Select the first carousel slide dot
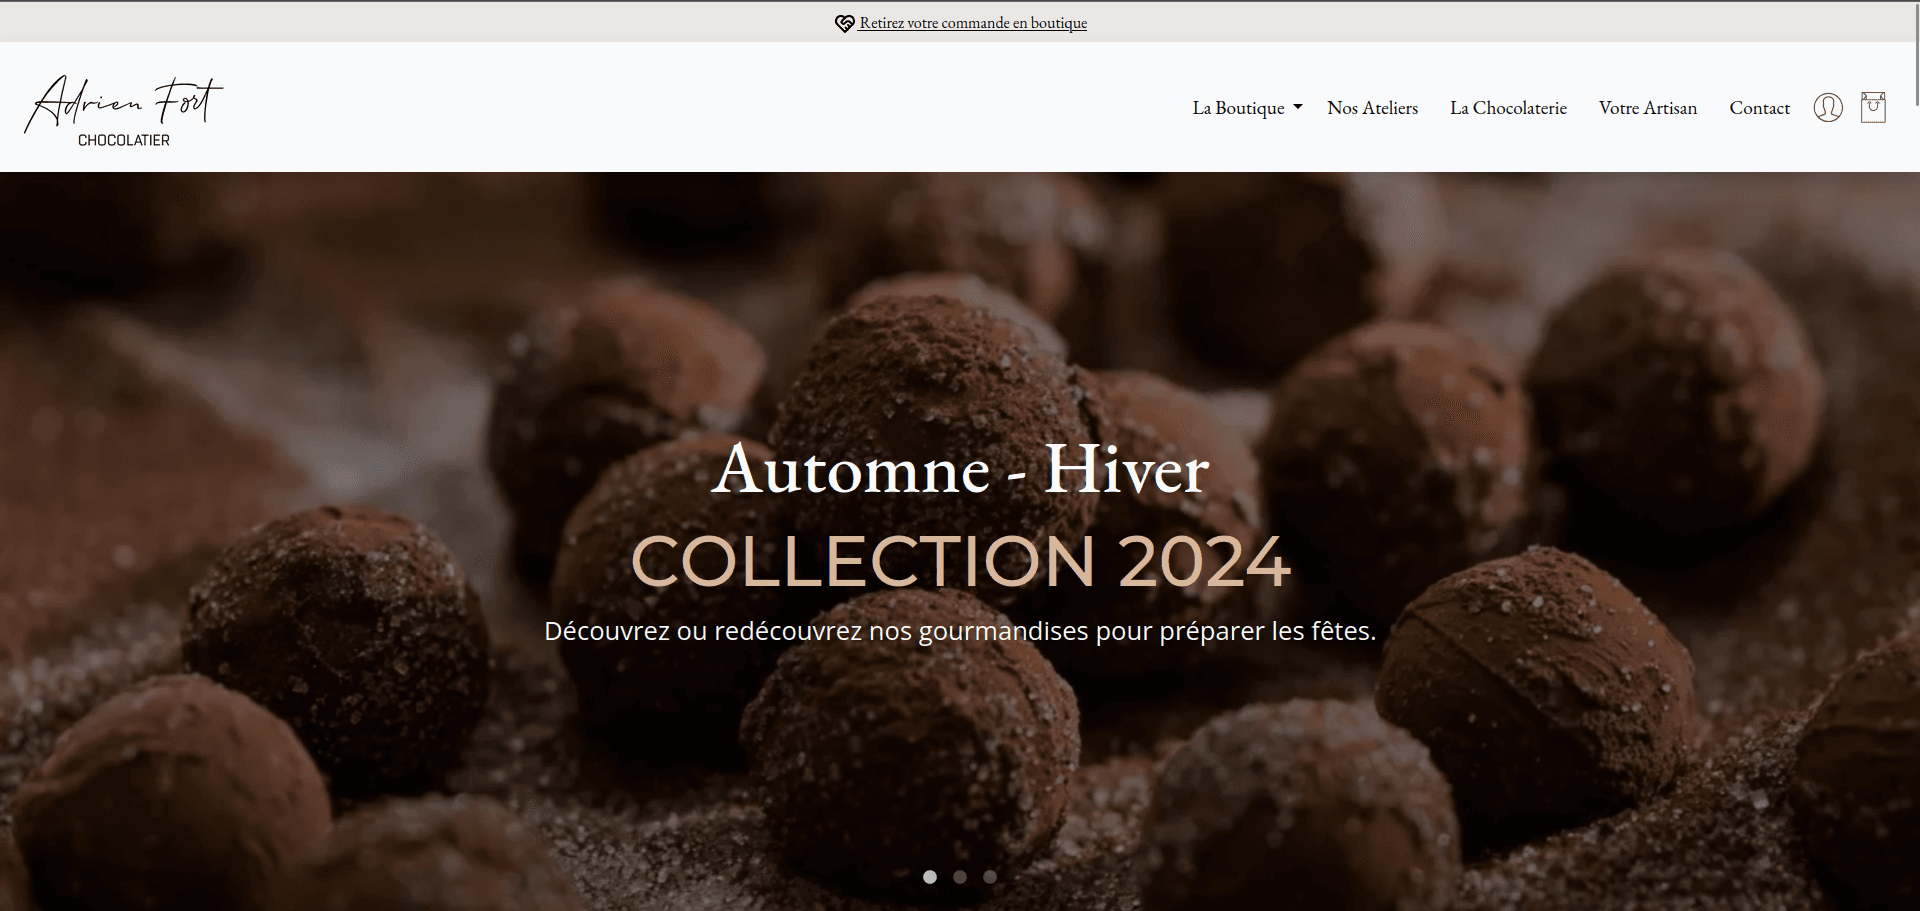The height and width of the screenshot is (911, 1920). coord(930,877)
